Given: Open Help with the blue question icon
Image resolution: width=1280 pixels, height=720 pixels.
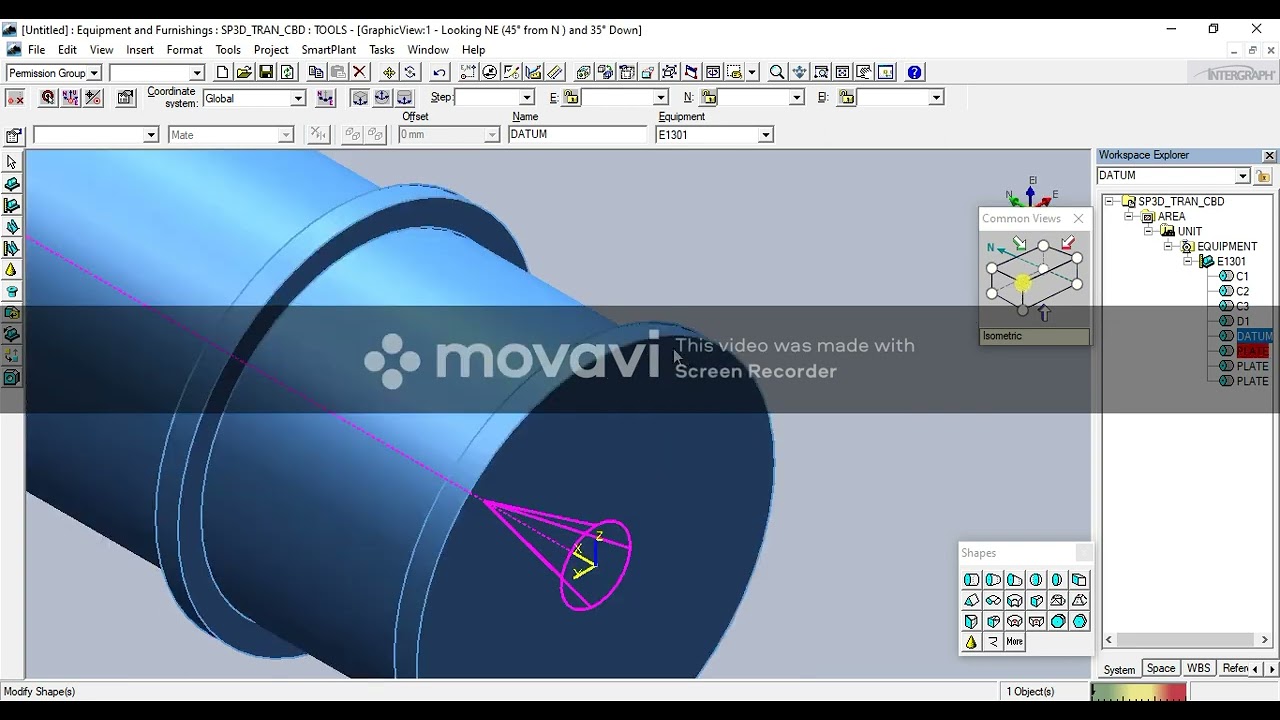Looking at the screenshot, I should 914,72.
